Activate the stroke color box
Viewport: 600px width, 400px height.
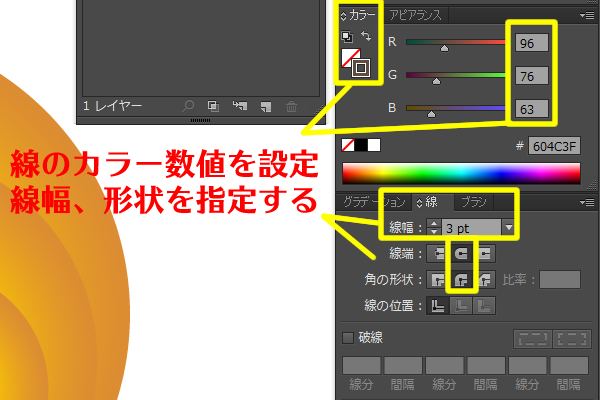click(x=361, y=69)
